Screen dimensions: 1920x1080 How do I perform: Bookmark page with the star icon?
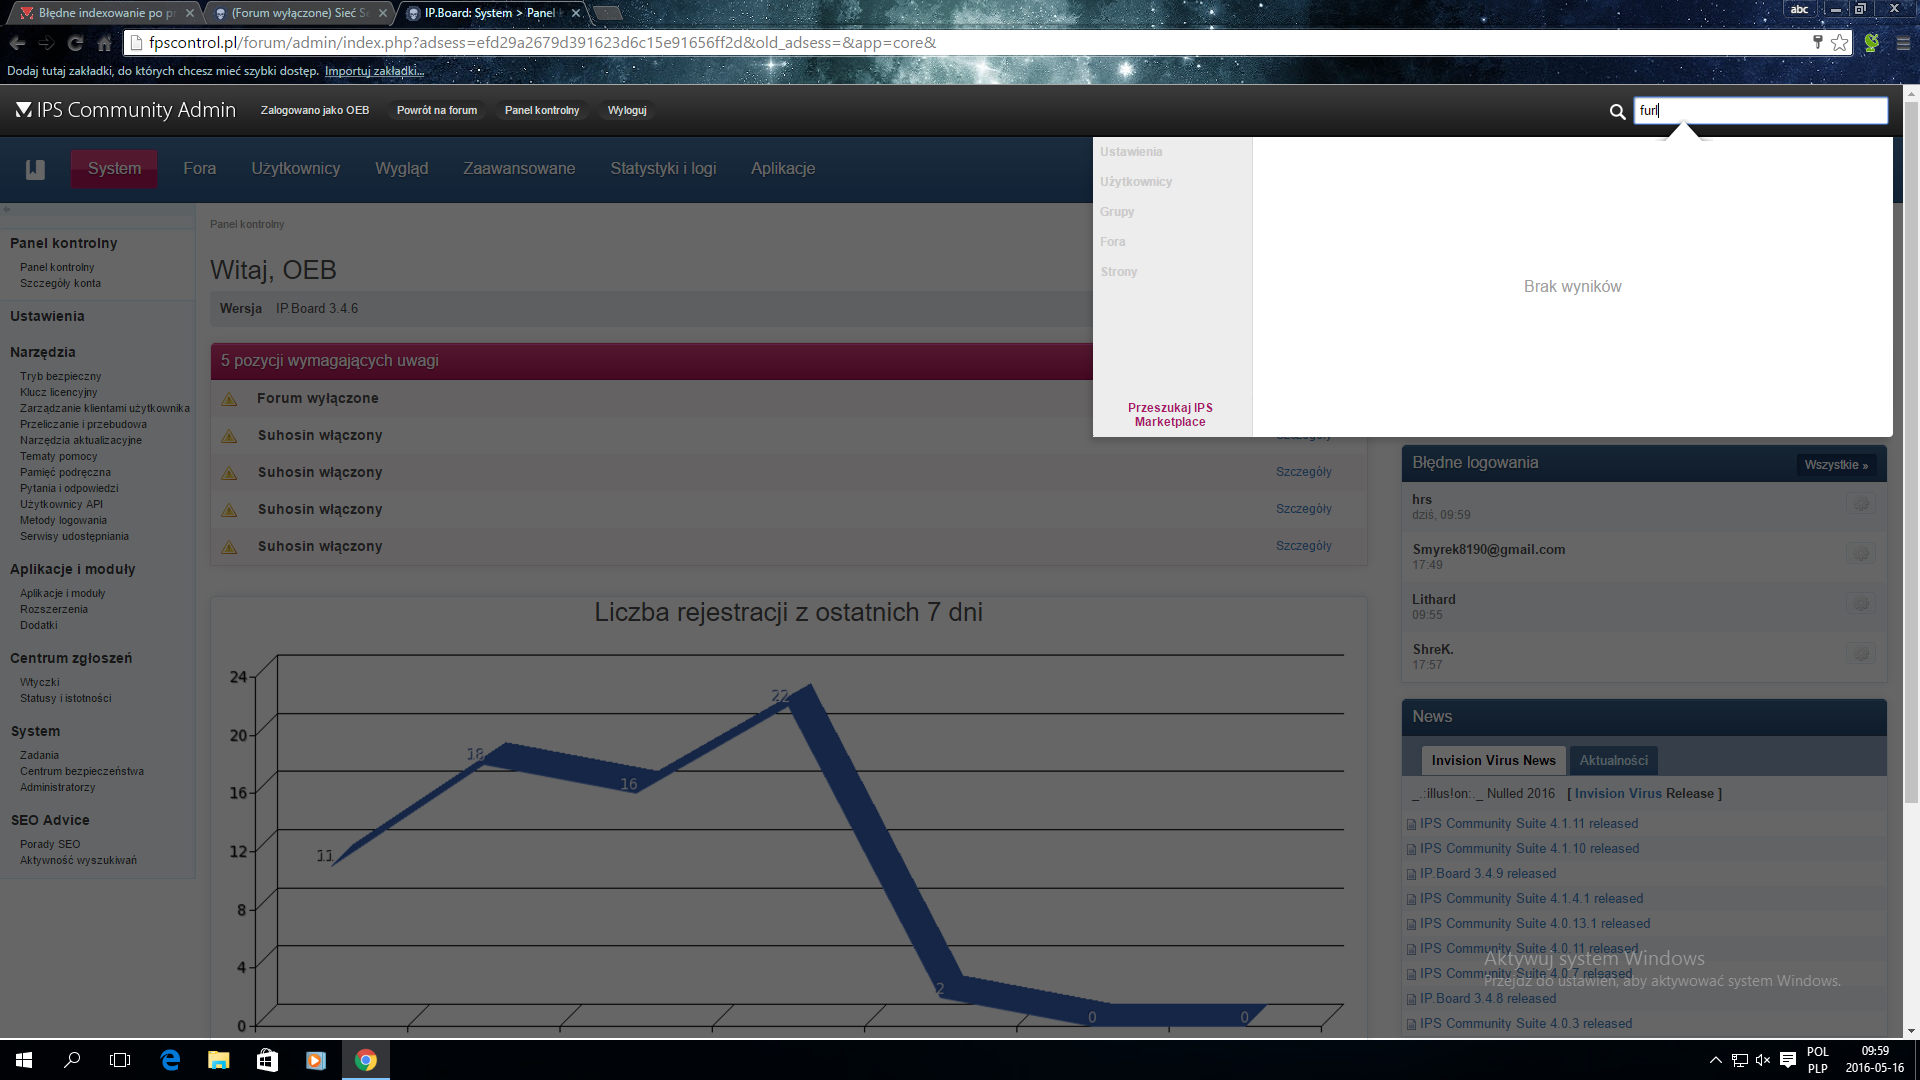1840,43
